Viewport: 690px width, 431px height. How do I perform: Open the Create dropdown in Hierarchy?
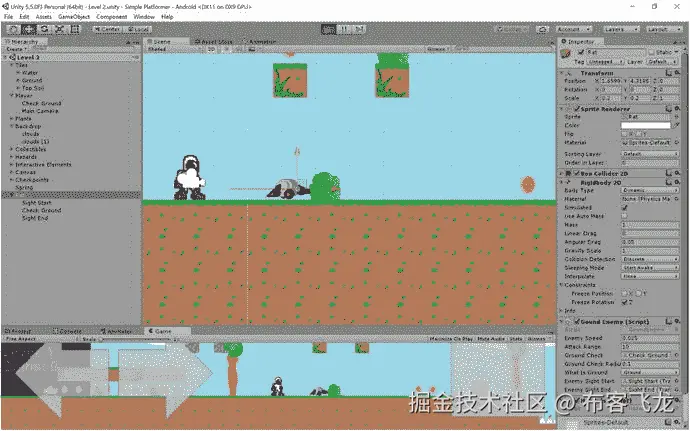(17, 49)
